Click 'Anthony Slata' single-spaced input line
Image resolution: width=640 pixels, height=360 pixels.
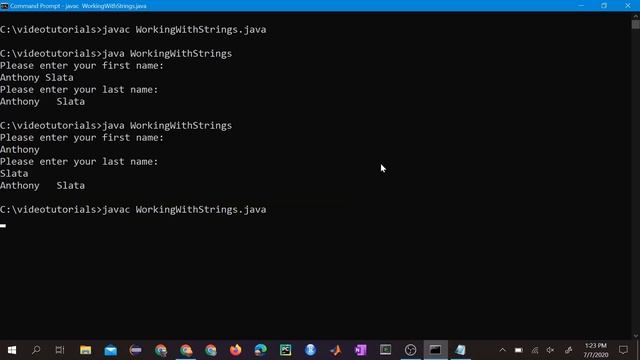[x=37, y=78]
